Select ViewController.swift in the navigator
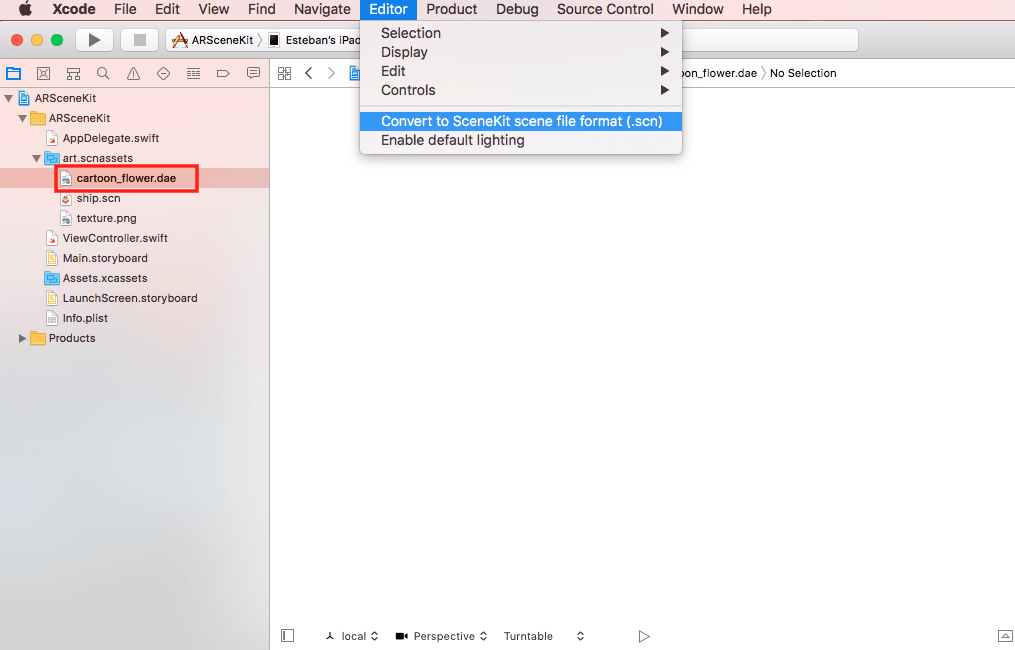 (x=115, y=238)
